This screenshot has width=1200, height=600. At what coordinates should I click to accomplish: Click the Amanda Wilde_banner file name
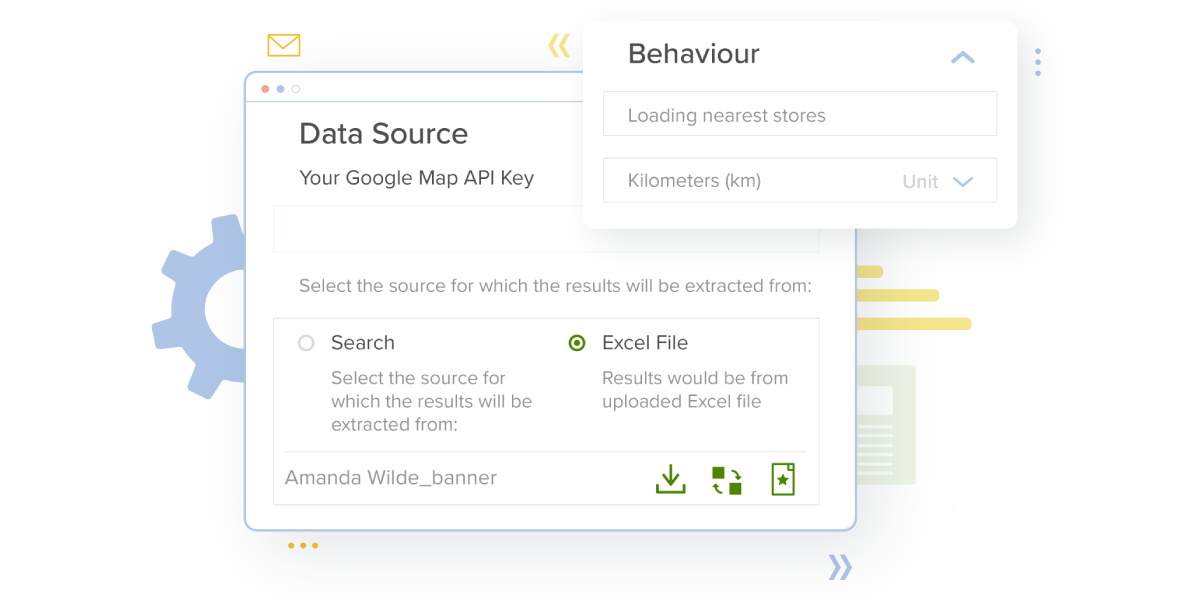(391, 478)
